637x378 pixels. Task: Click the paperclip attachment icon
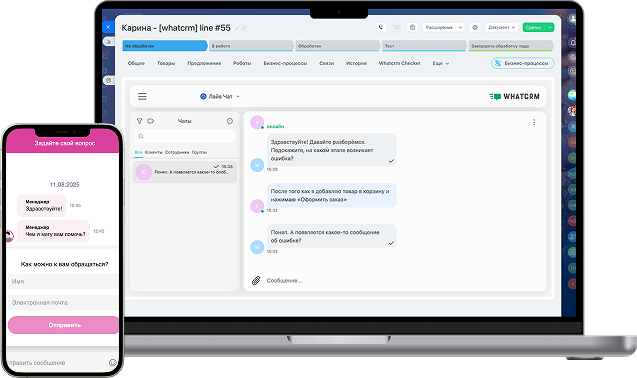tap(256, 280)
